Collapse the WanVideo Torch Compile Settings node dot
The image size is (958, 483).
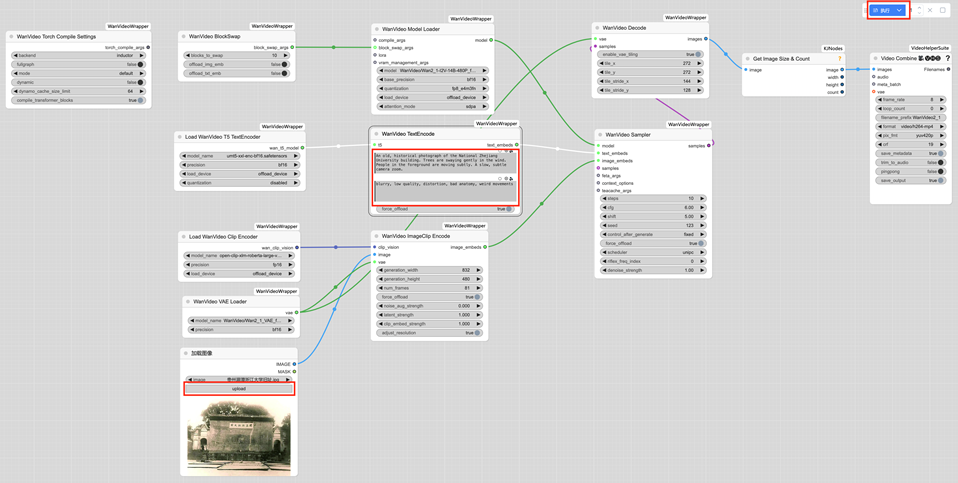12,37
